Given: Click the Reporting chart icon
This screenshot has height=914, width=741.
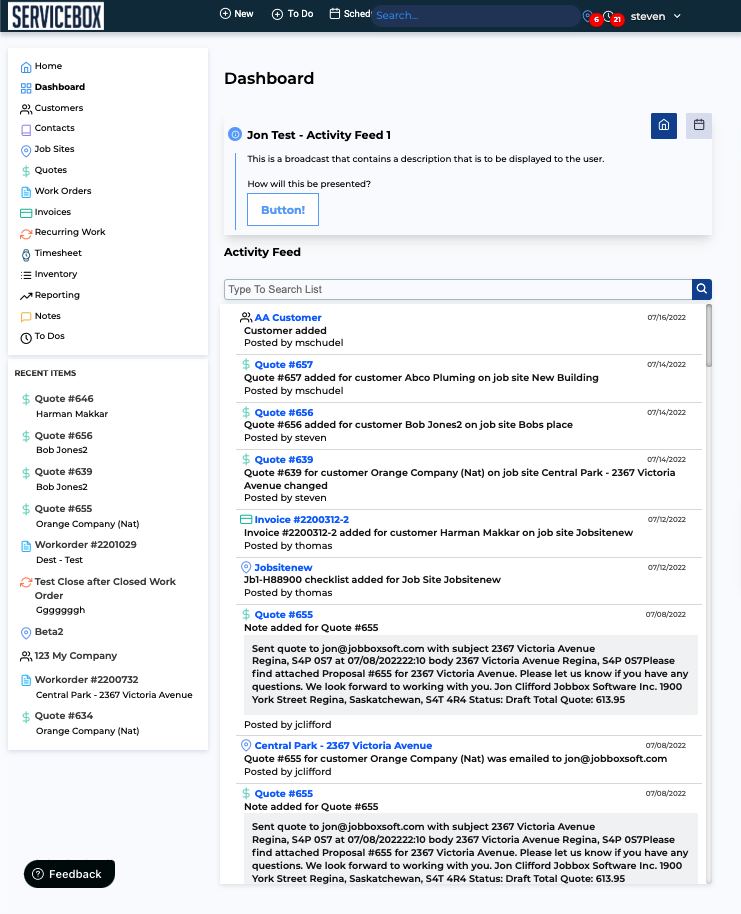Looking at the screenshot, I should coord(26,296).
